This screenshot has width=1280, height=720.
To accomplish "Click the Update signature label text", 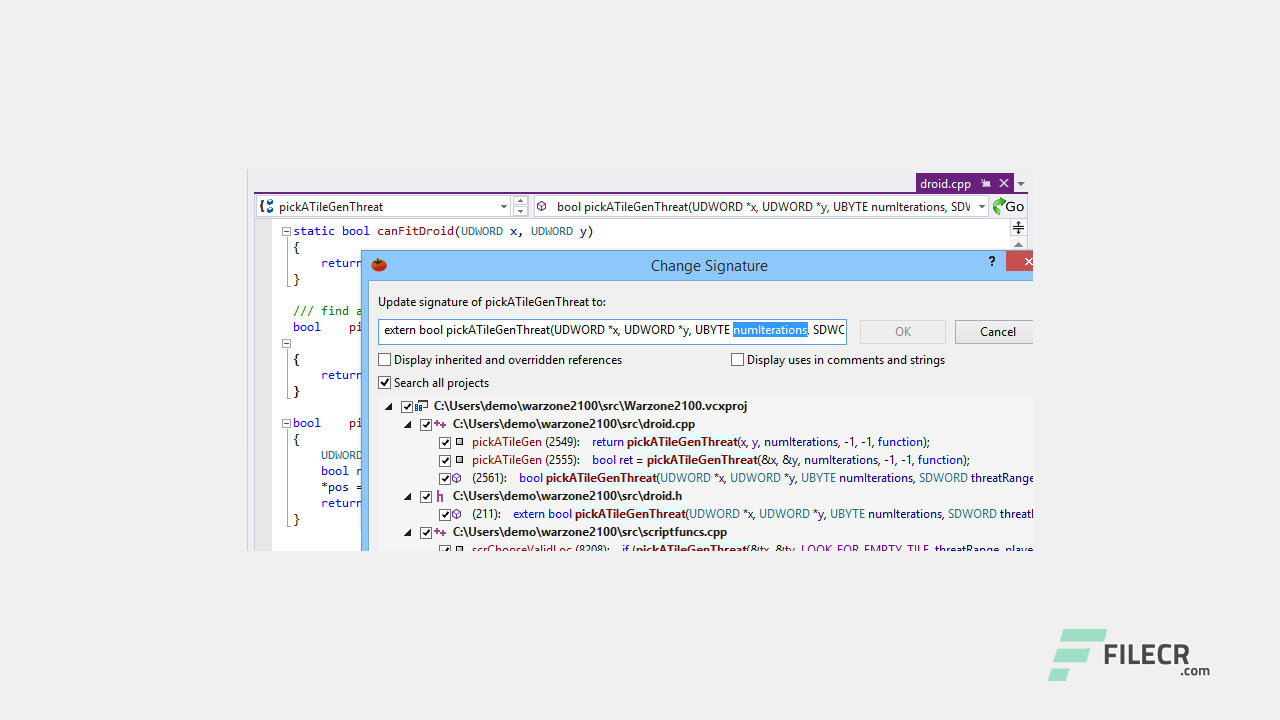I will click(492, 302).
